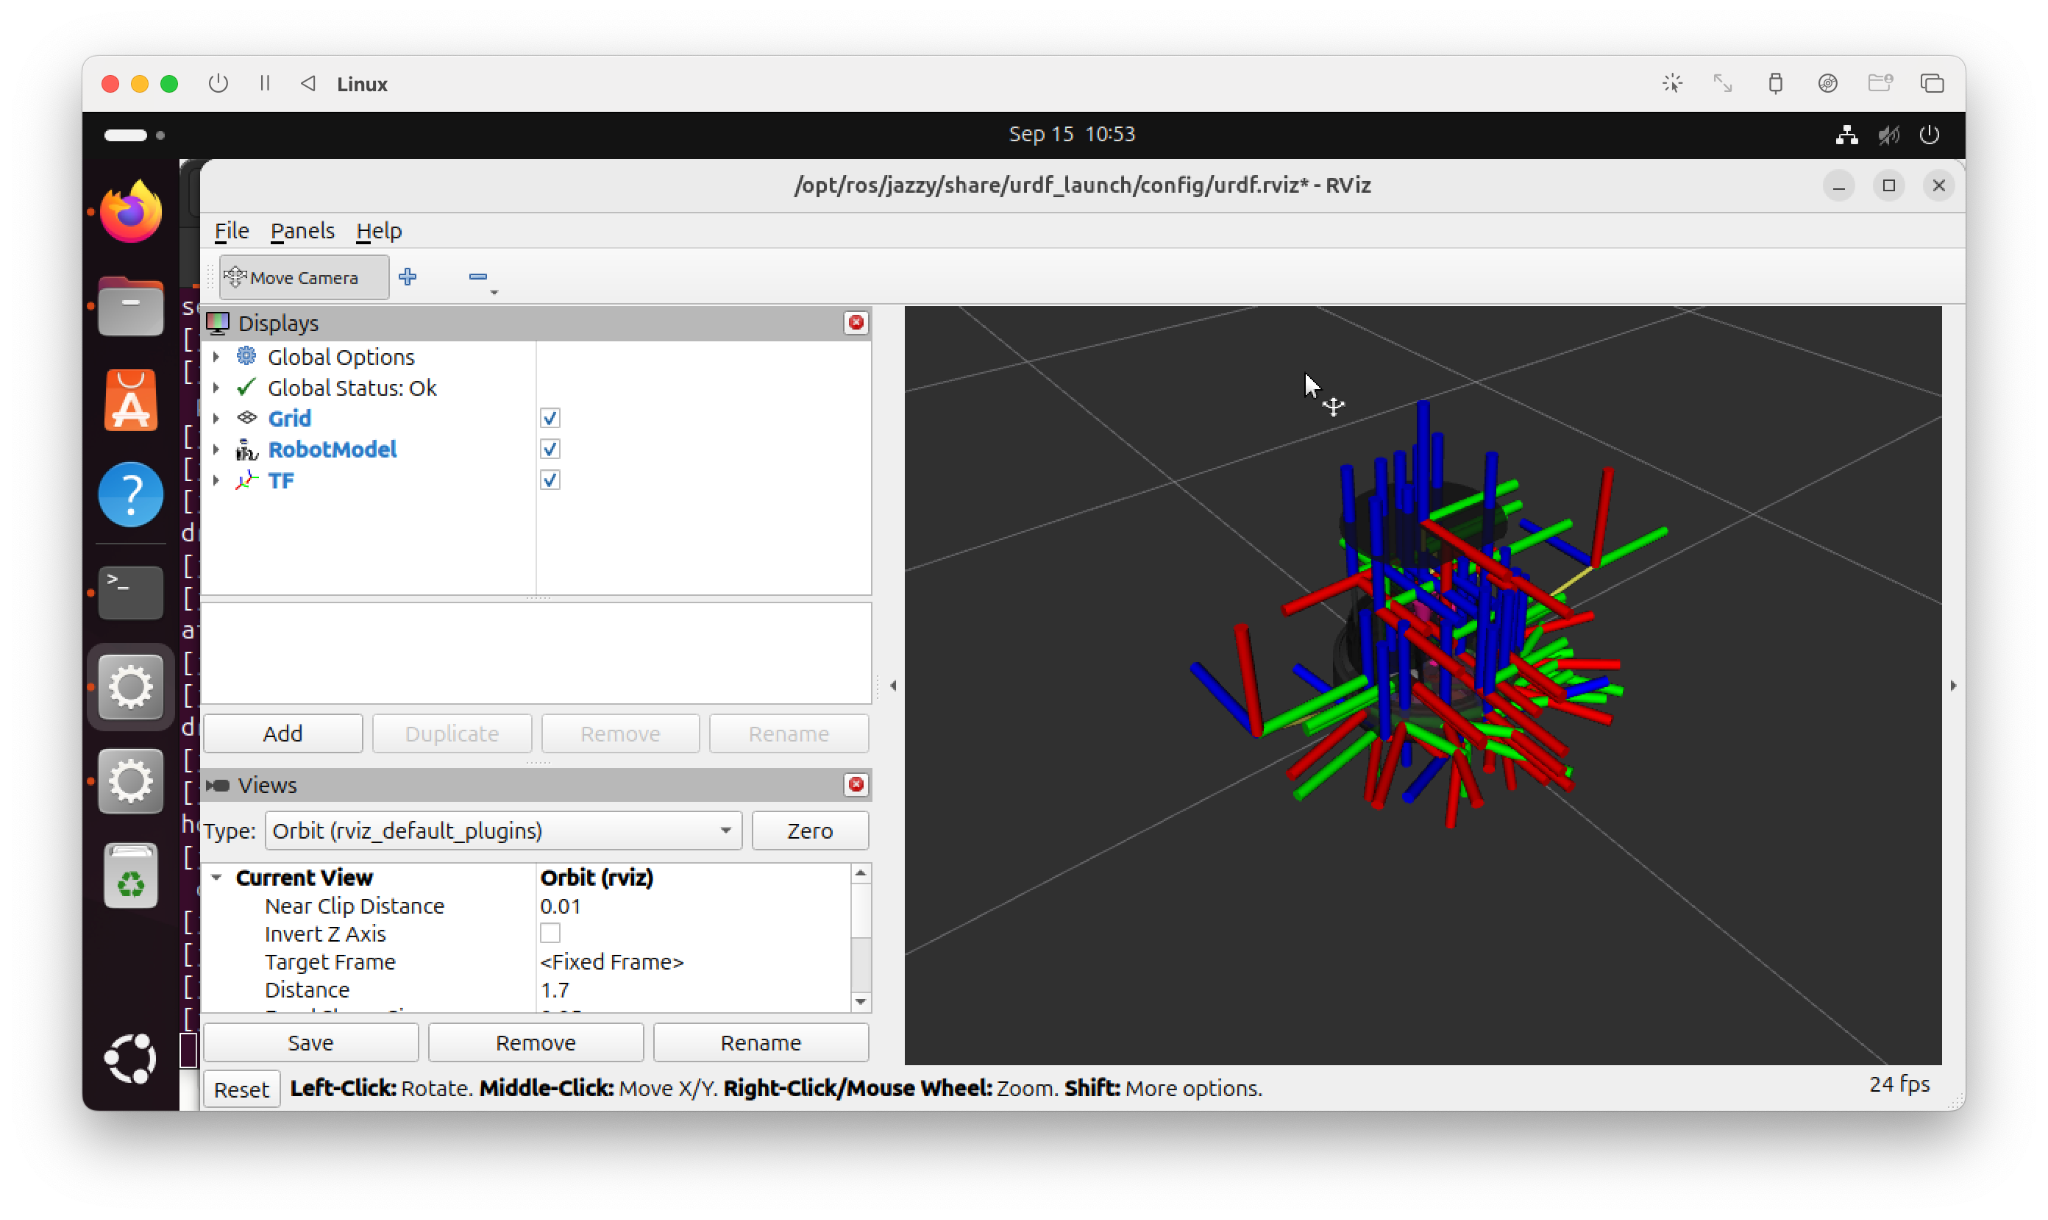Open the view Type dropdown
The height and width of the screenshot is (1220, 2048).
pyautogui.click(x=503, y=831)
